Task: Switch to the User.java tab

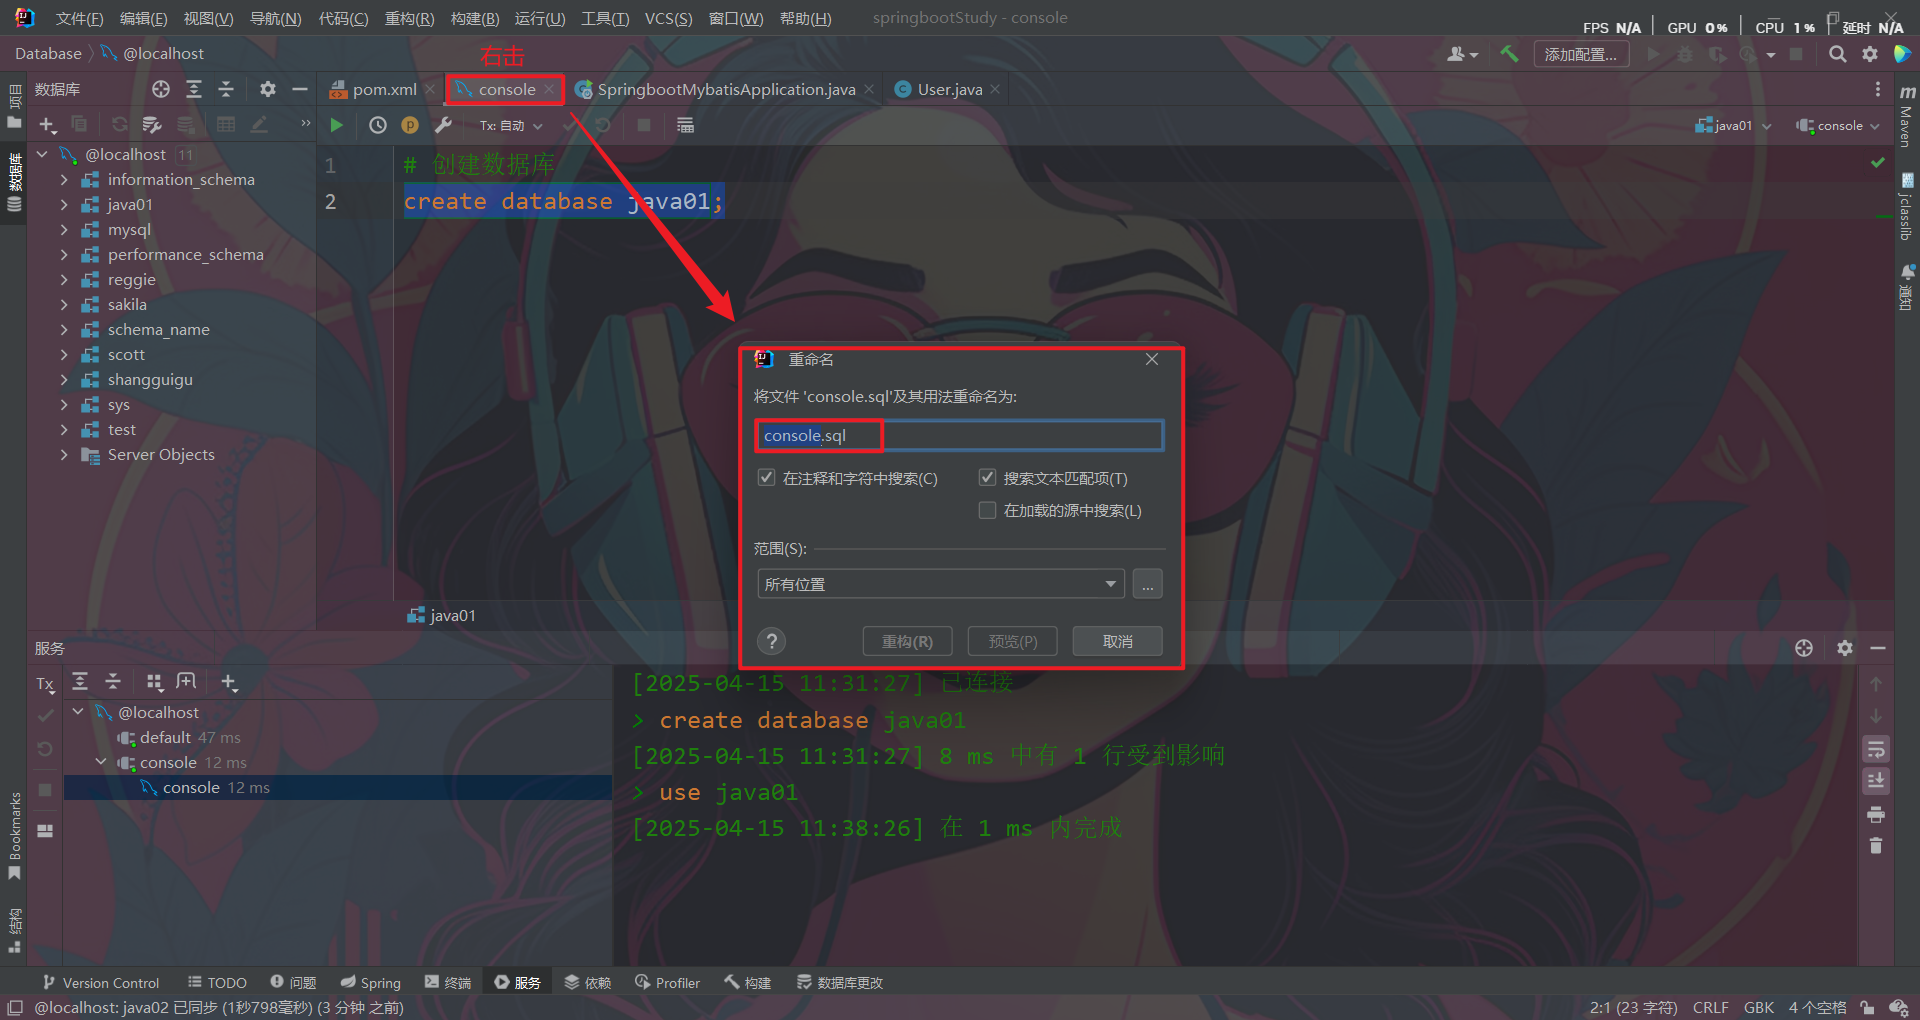Action: click(x=948, y=89)
